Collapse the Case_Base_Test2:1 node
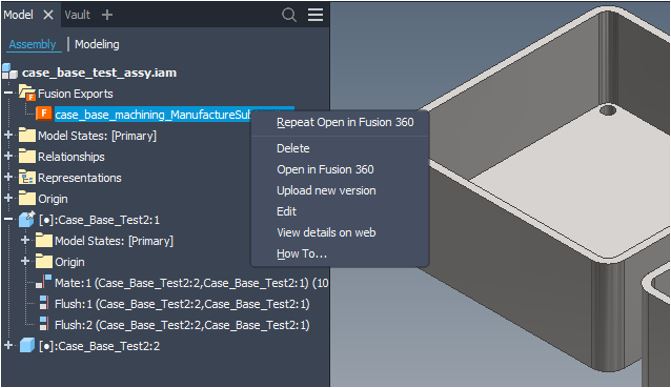The width and height of the screenshot is (671, 388). 8,219
